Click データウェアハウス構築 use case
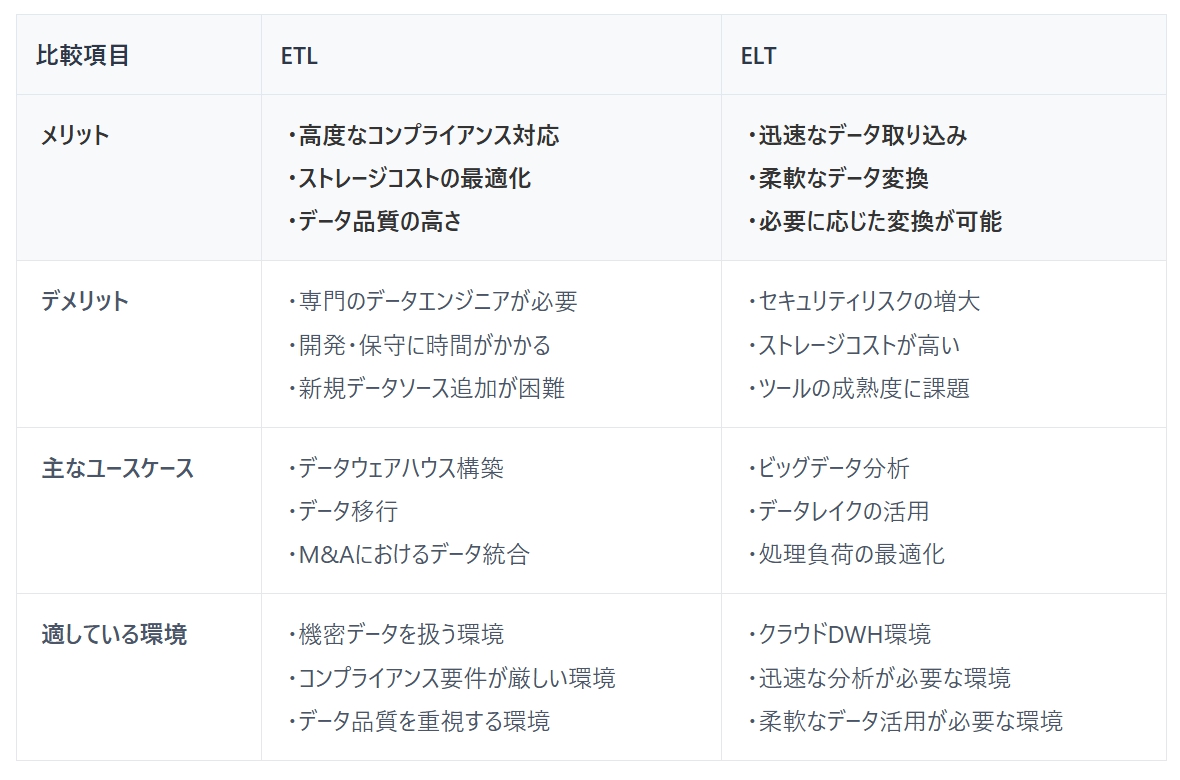 tap(400, 468)
